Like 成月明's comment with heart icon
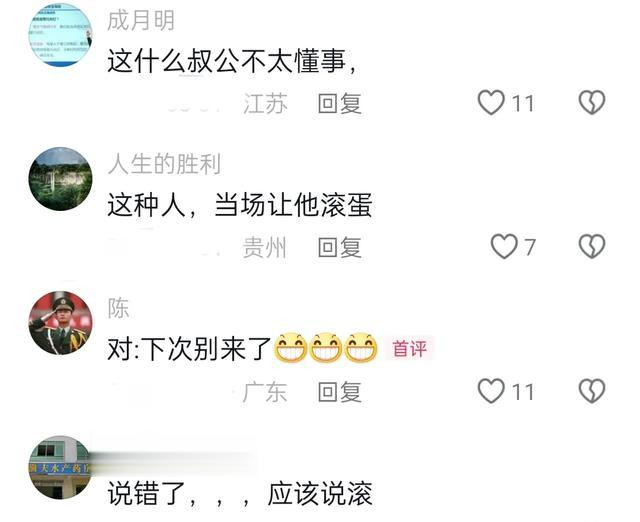 click(491, 102)
